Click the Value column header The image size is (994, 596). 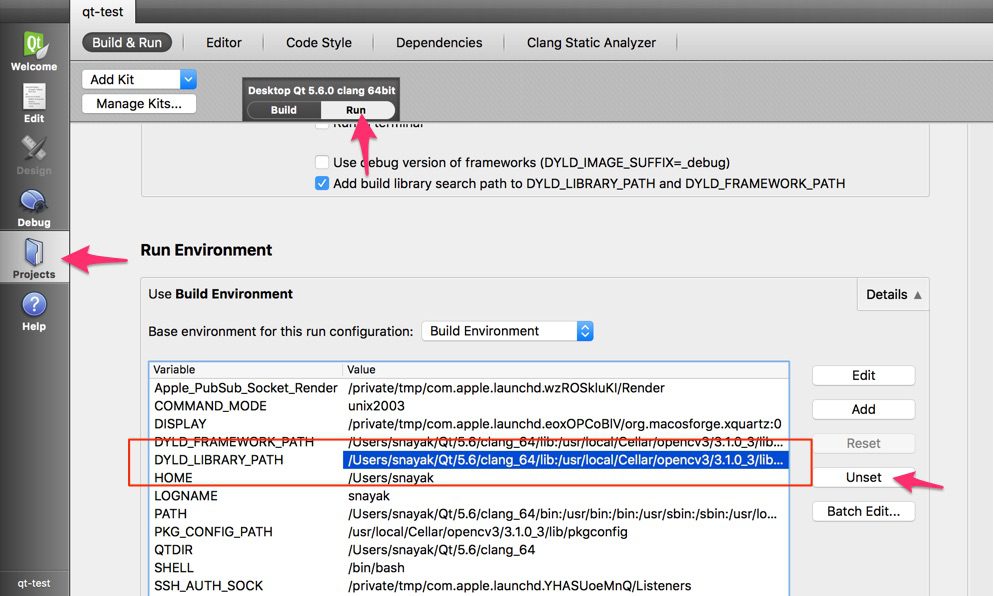(565, 370)
